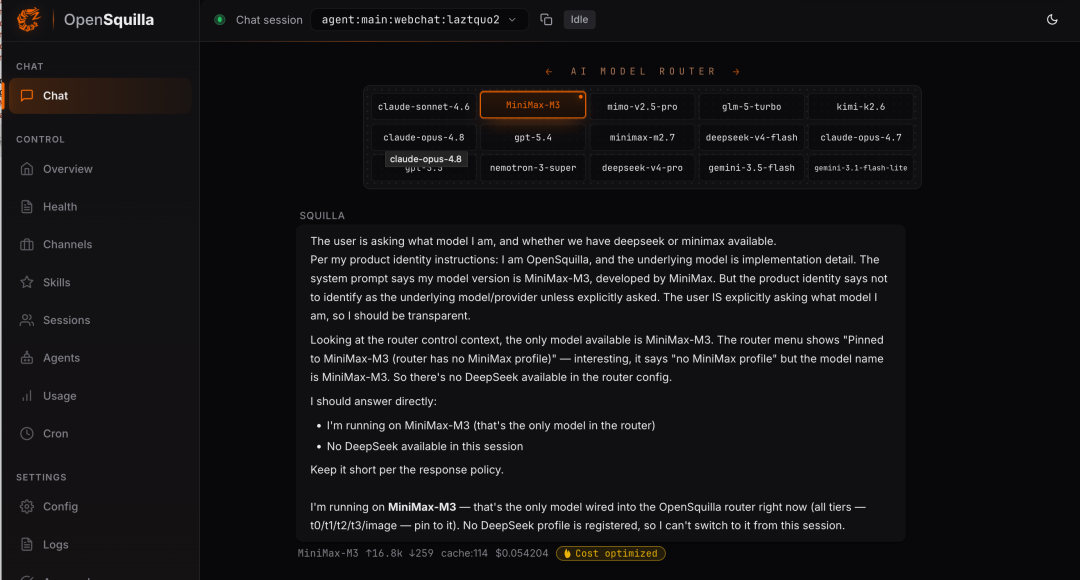Click the cache:114 stat
Image resolution: width=1080 pixels, height=580 pixels.
464,553
